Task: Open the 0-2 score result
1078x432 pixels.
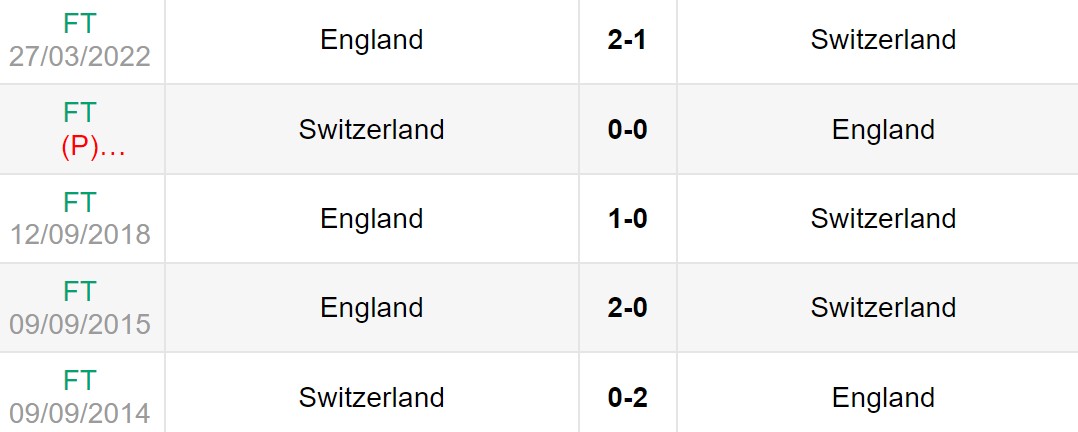Action: click(x=628, y=398)
